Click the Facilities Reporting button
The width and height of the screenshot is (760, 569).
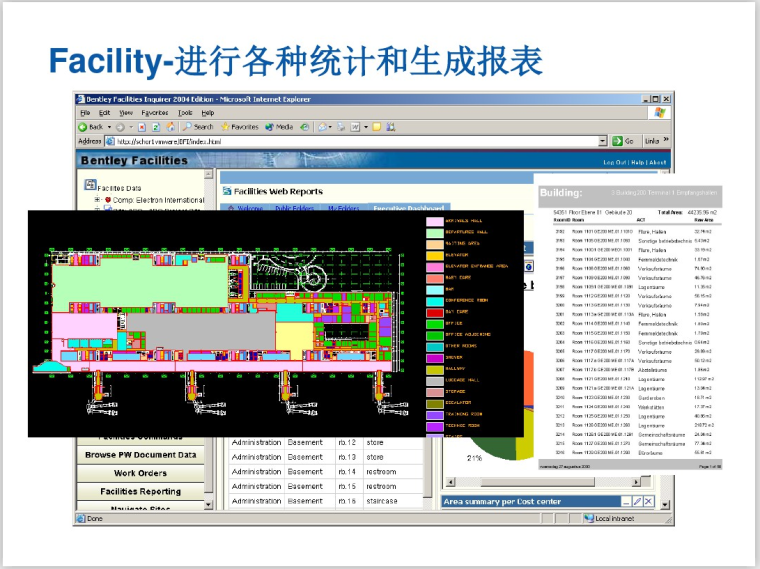(140, 491)
